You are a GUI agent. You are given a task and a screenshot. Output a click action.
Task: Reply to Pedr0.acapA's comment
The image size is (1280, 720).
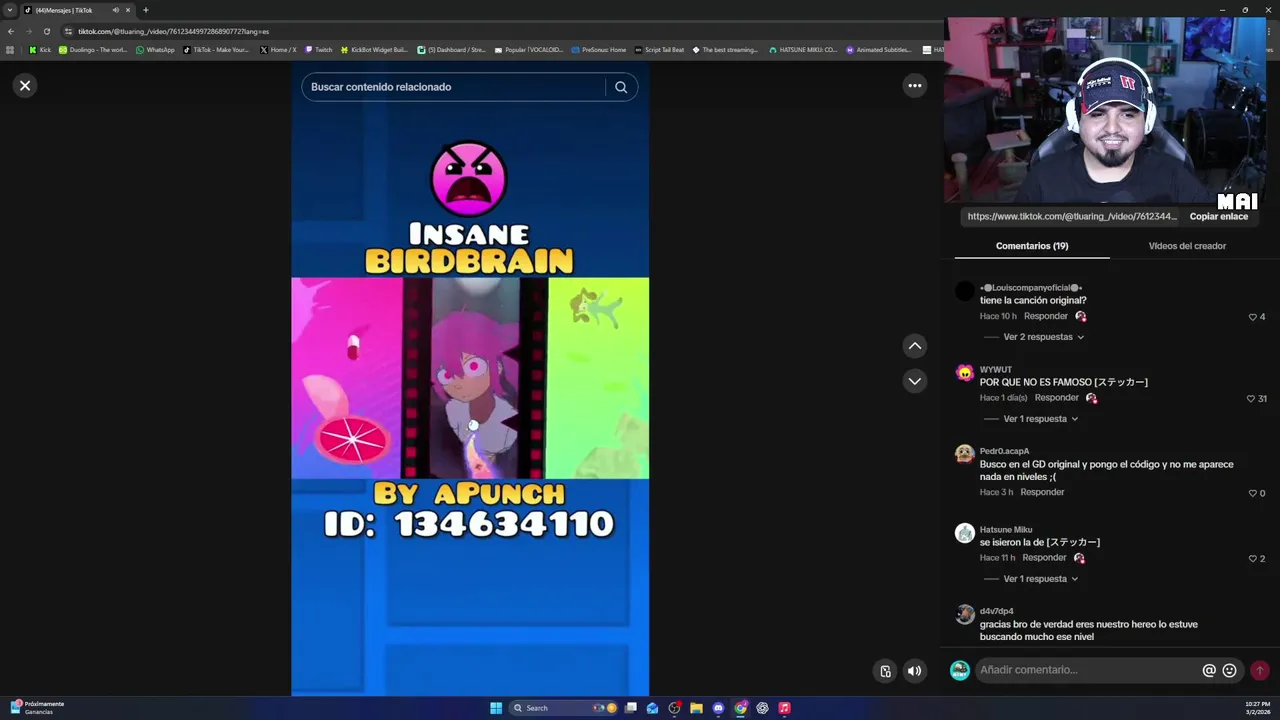1042,492
